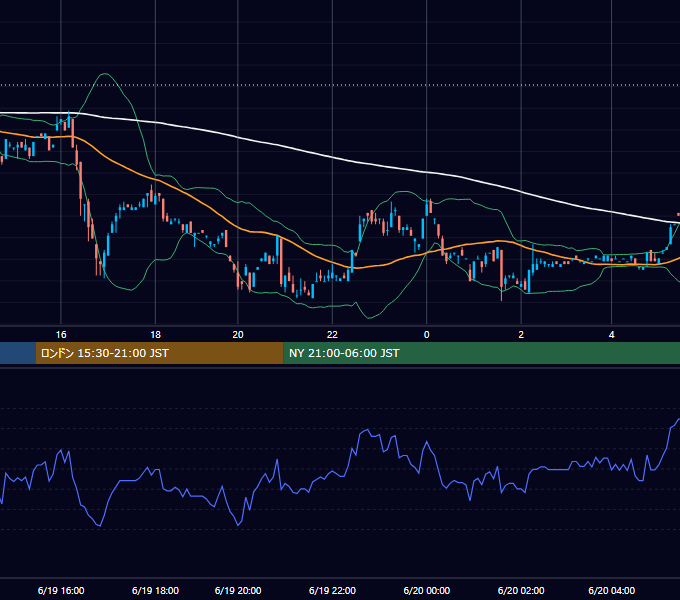680x600 pixels.
Task: Click the 6/19 20:00 date label
Action: (x=238, y=590)
